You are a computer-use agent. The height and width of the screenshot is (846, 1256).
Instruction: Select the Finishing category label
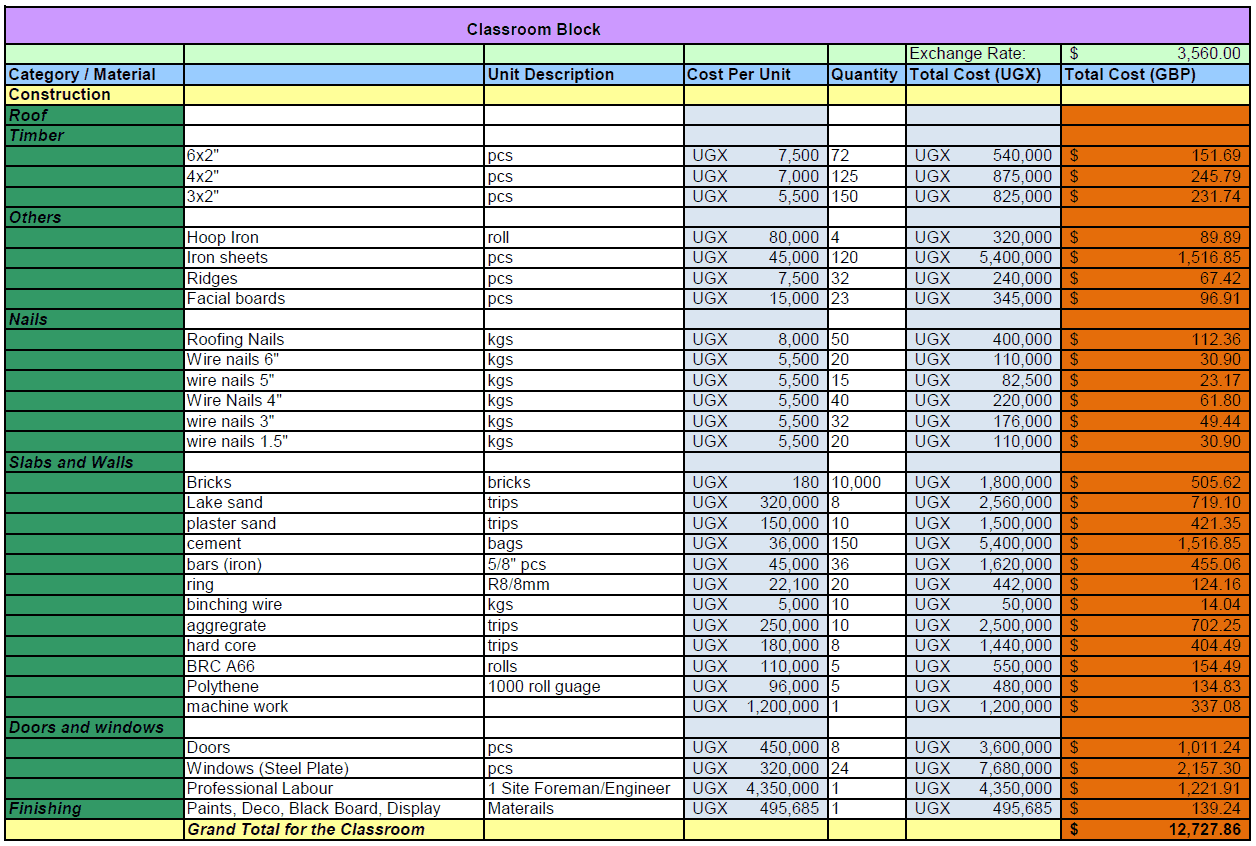(x=94, y=808)
